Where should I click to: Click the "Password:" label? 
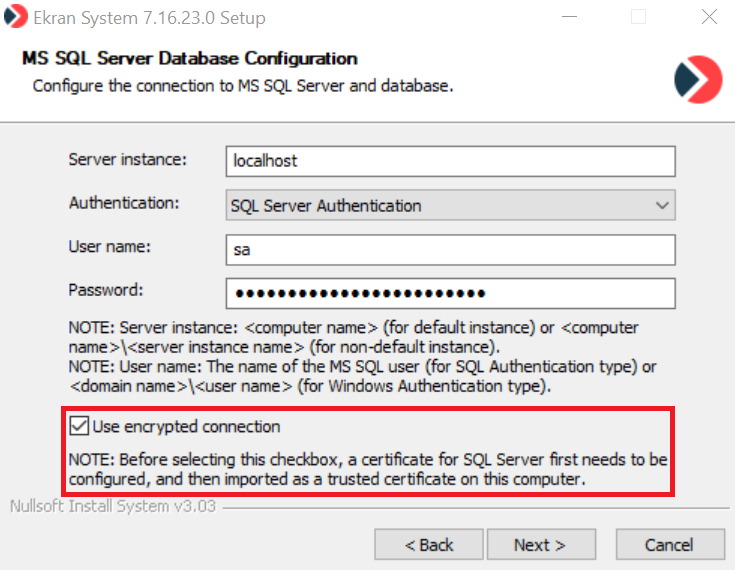coord(106,290)
